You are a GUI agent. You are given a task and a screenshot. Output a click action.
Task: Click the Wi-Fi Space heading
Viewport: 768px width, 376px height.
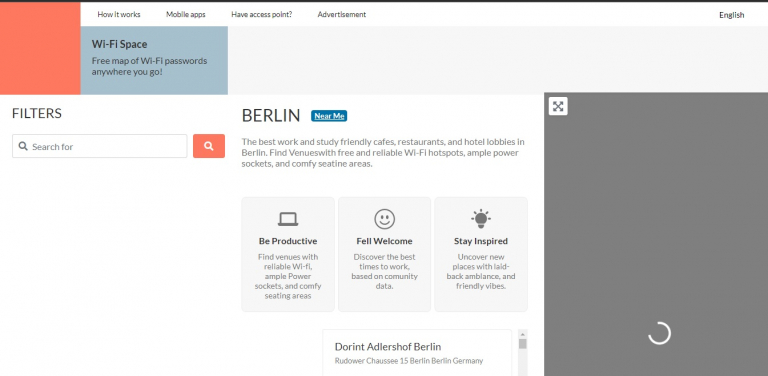coord(120,44)
